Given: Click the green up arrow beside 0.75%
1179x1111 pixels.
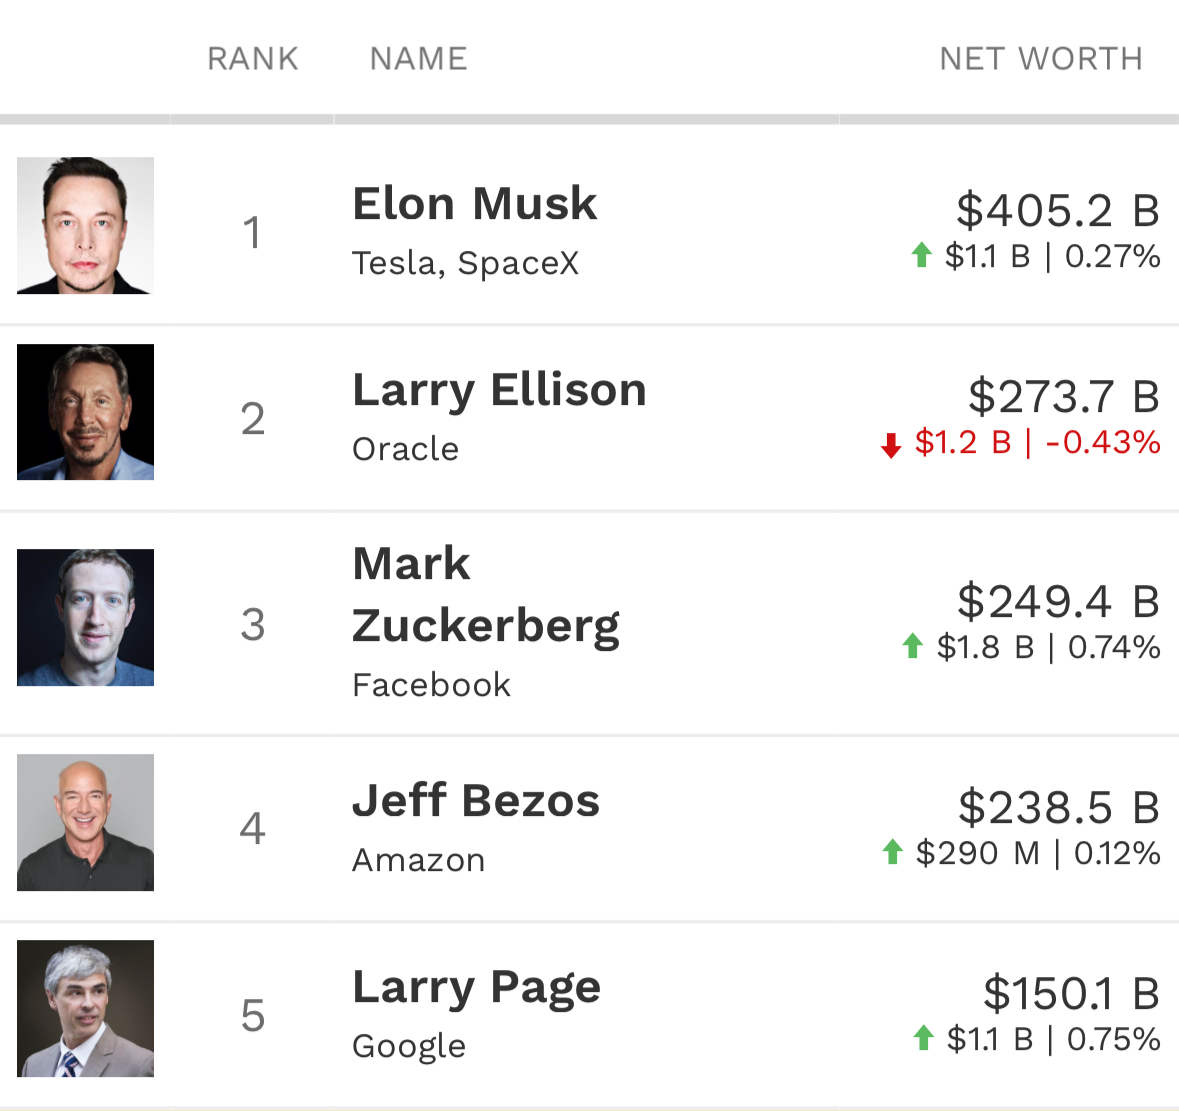Looking at the screenshot, I should coord(923,1038).
